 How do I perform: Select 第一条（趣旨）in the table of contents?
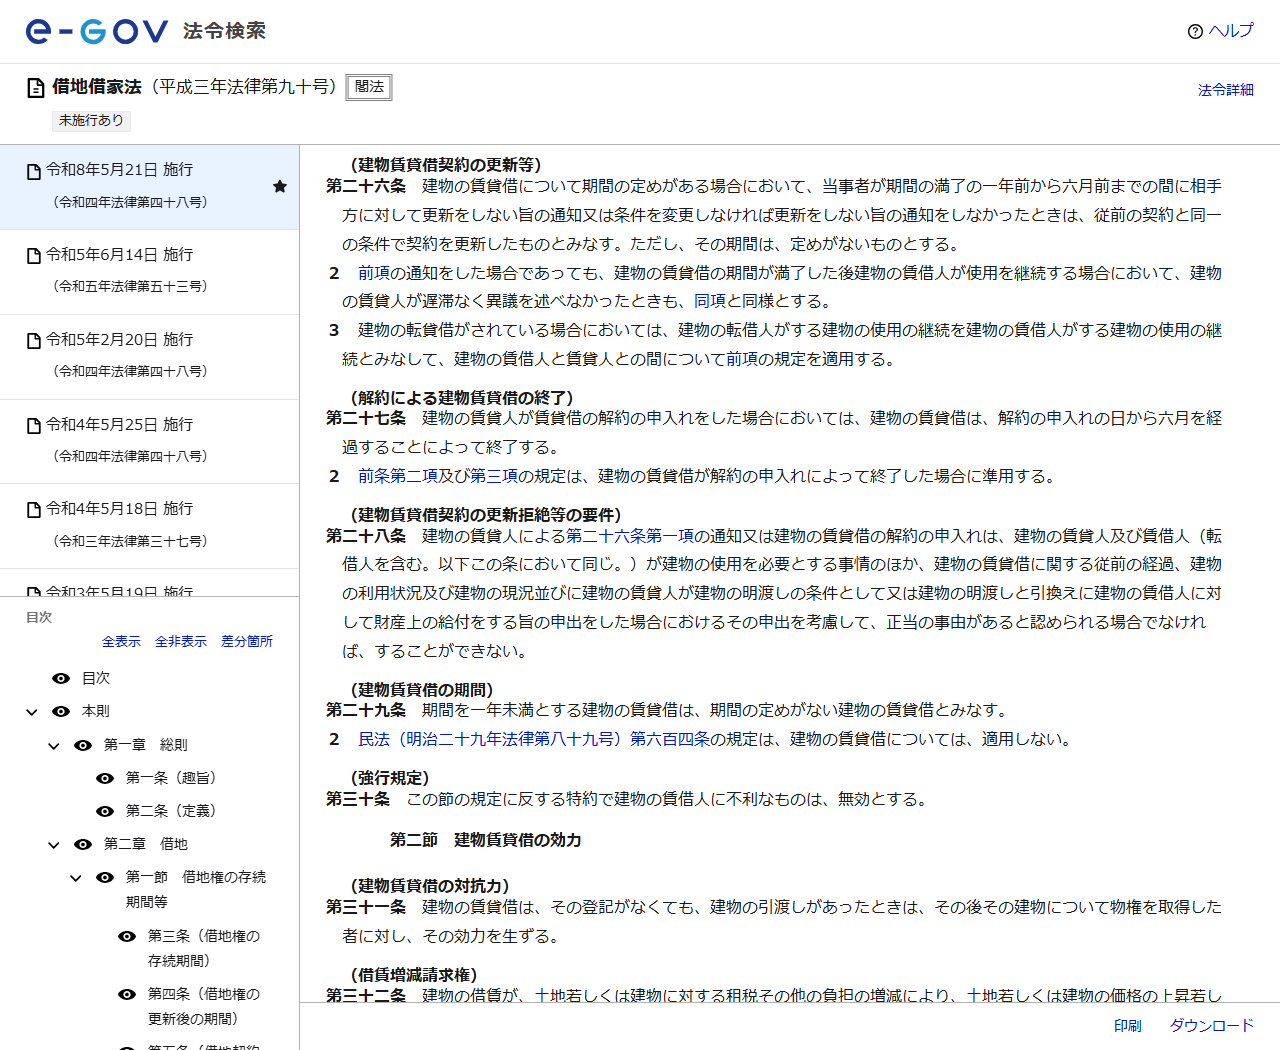[x=171, y=778]
